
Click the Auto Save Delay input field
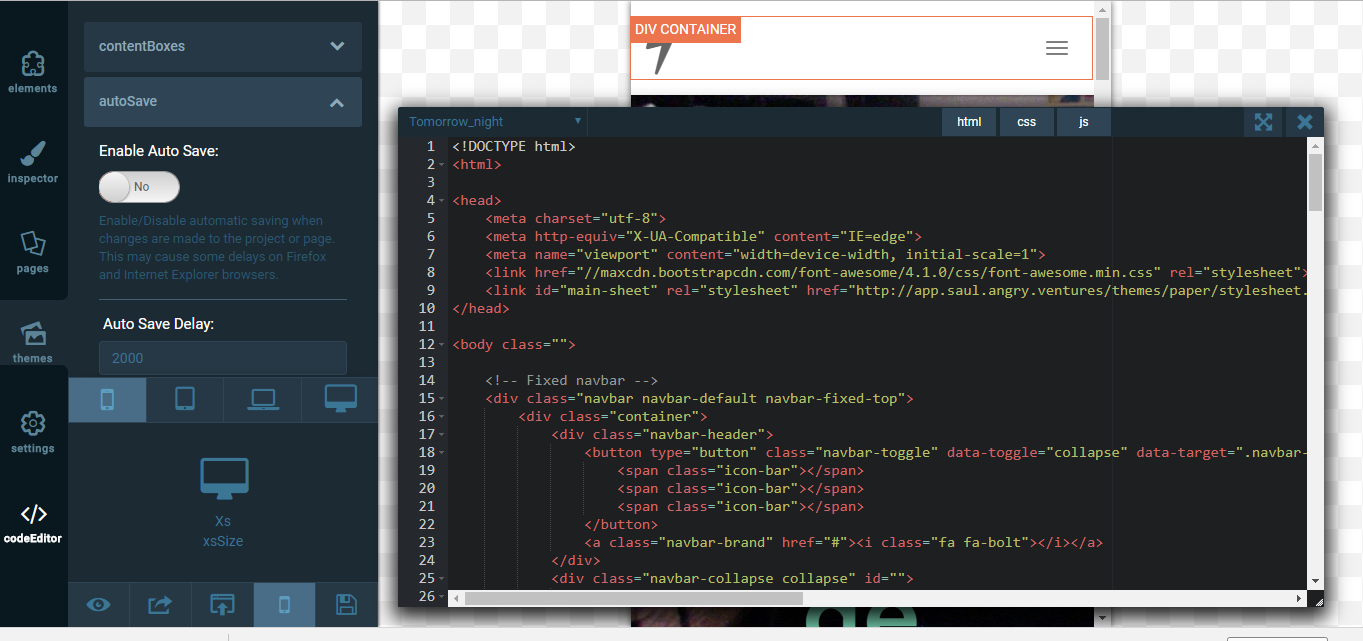[x=223, y=358]
